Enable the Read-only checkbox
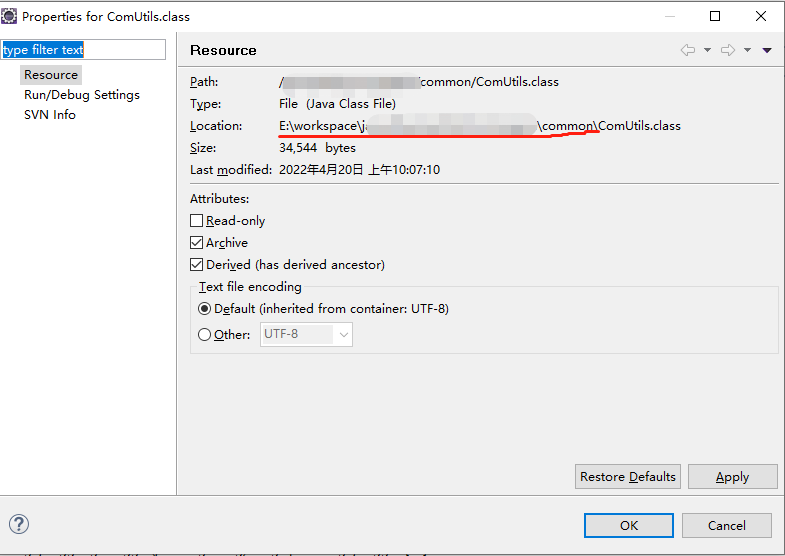 tap(196, 221)
